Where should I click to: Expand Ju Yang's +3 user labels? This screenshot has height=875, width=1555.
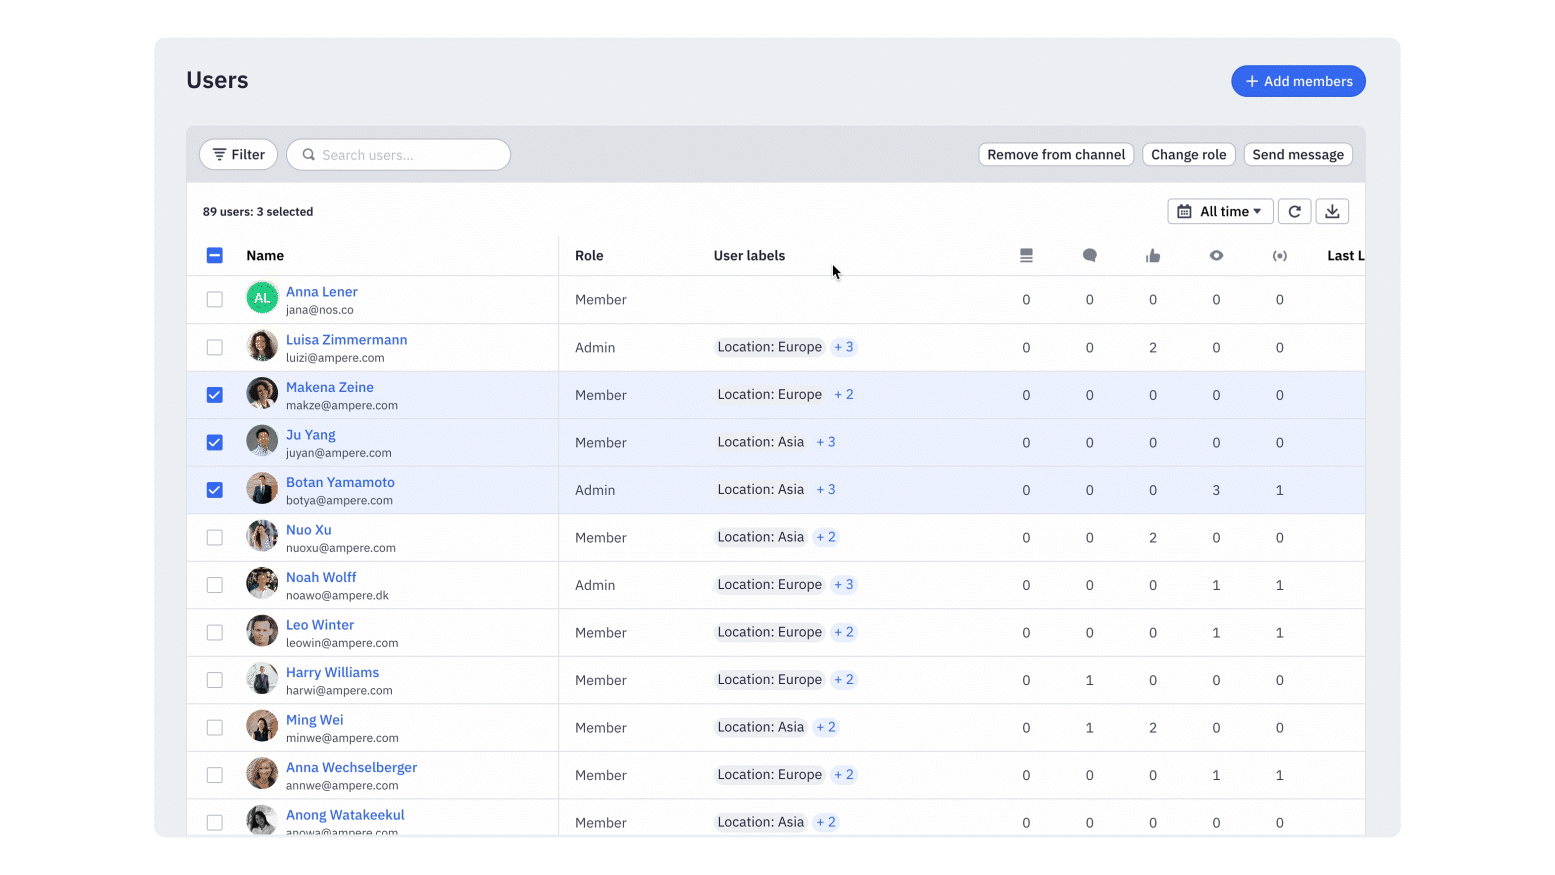coord(826,442)
